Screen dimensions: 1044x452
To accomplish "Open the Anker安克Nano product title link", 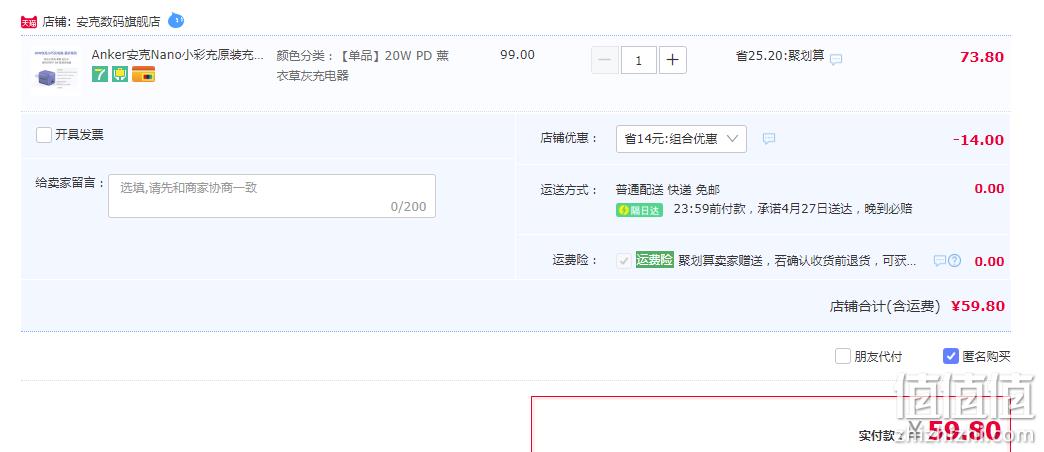I will (x=178, y=55).
